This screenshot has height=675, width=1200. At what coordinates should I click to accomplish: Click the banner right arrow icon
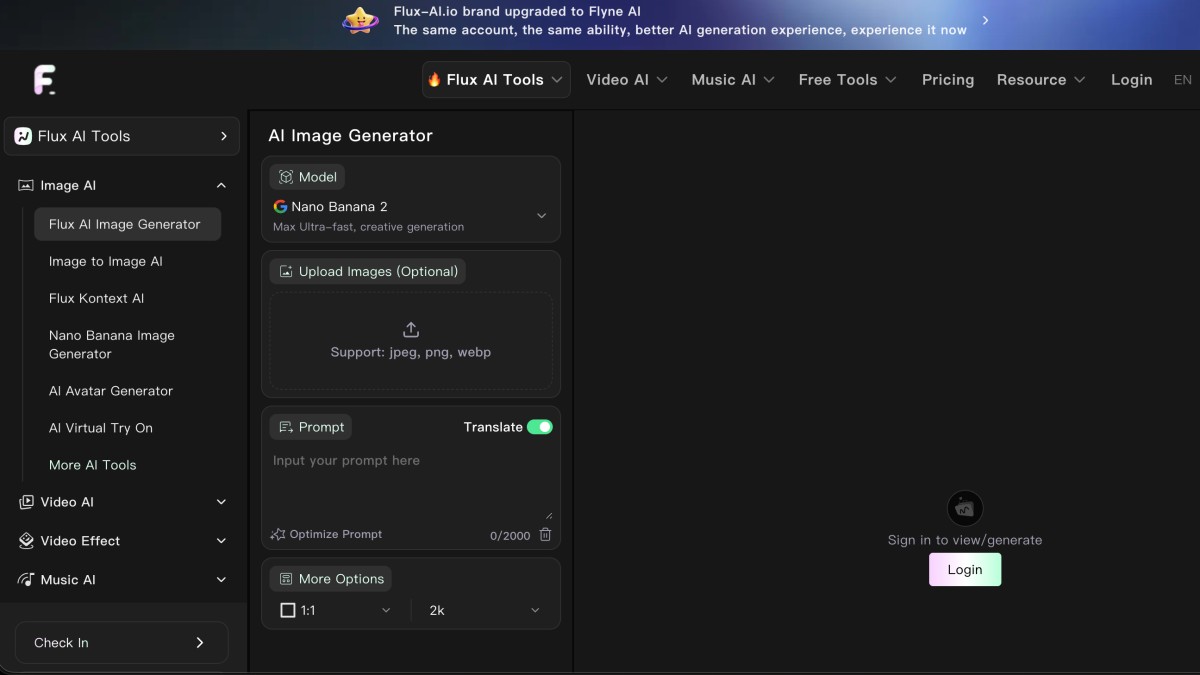[985, 20]
